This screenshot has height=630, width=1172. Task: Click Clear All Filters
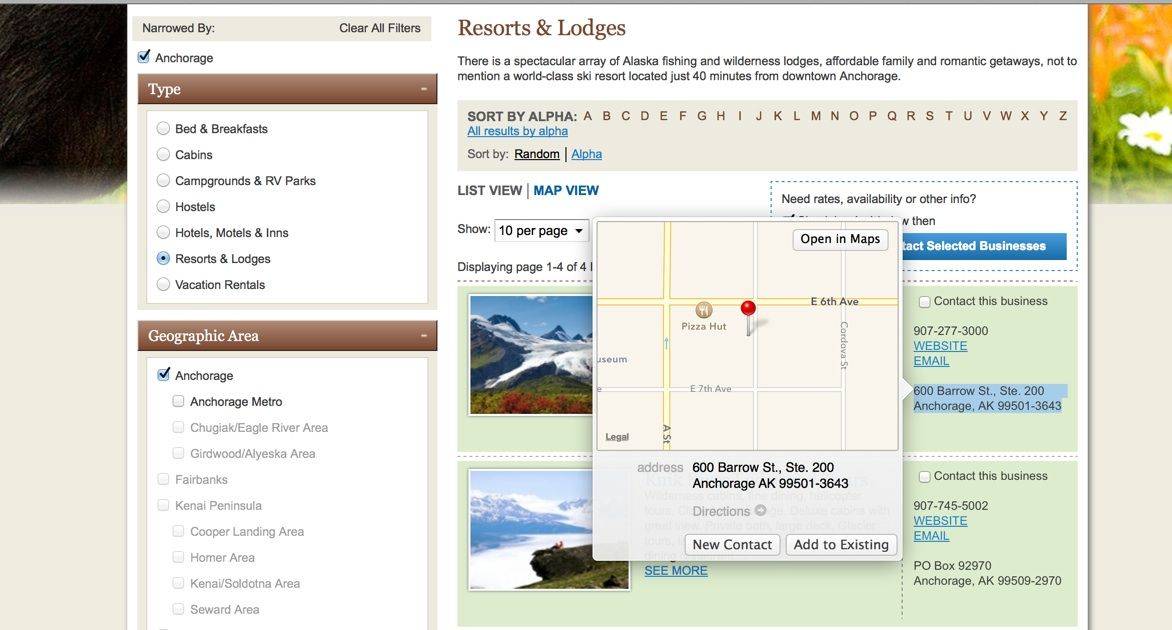379,28
